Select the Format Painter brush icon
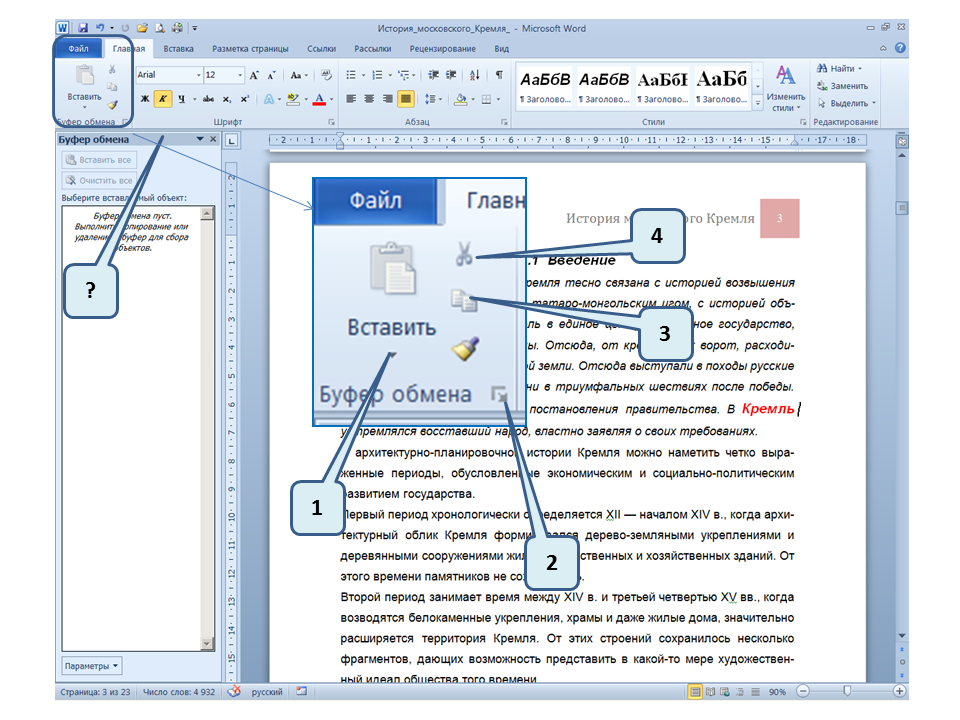This screenshot has height=720, width=960. click(112, 104)
